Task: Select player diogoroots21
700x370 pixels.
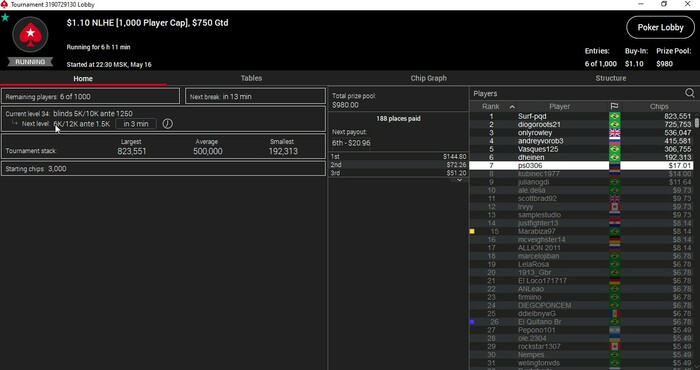Action: [581, 125]
